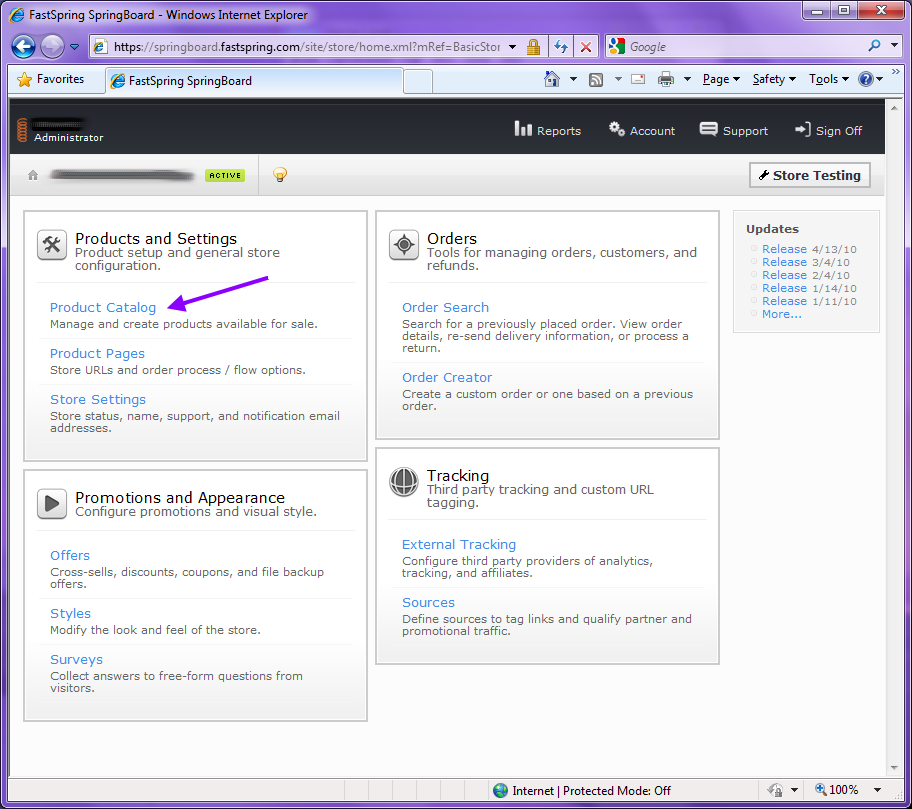
Task: Open the External Tracking link
Action: (x=459, y=544)
